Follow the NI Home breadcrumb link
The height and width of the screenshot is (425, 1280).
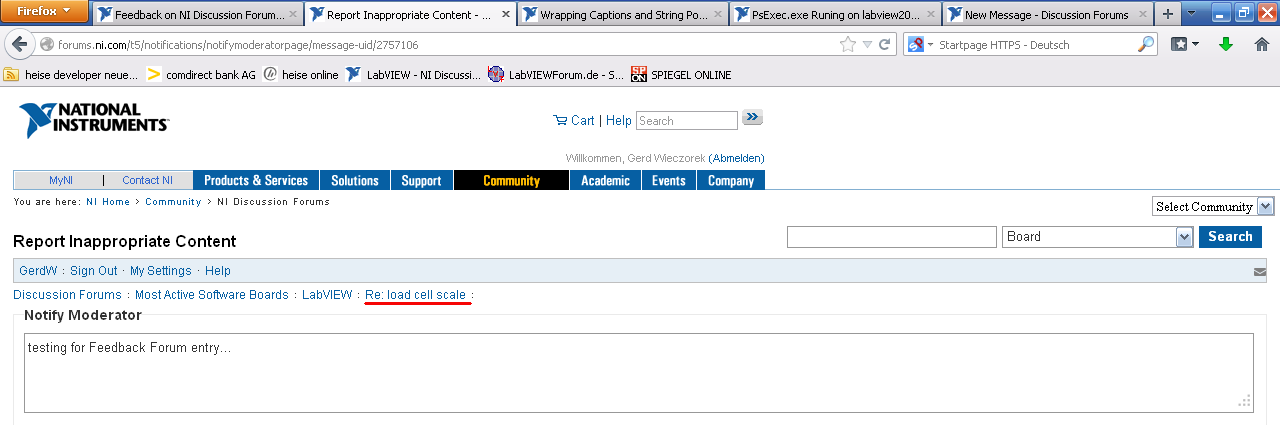(x=108, y=202)
